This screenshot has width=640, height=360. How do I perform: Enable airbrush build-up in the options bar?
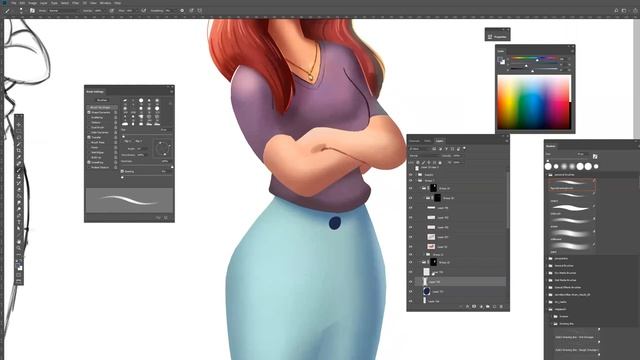coord(144,11)
